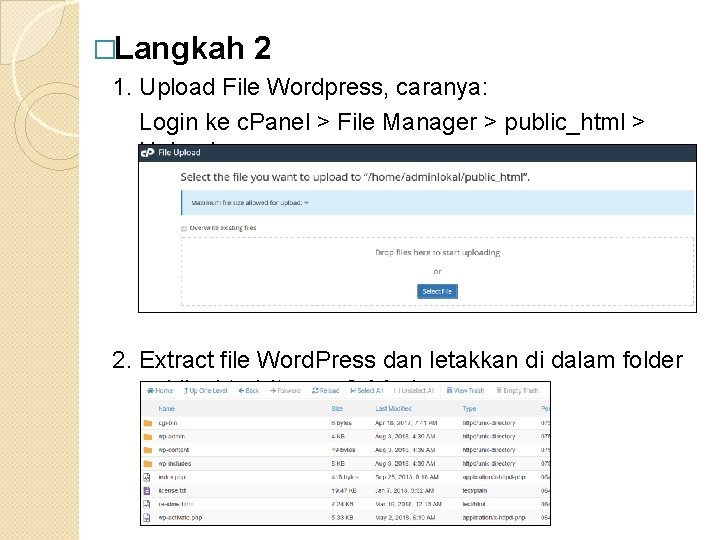Image resolution: width=720 pixels, height=540 pixels.
Task: Click the wp-admin folder icon
Action: click(x=147, y=437)
